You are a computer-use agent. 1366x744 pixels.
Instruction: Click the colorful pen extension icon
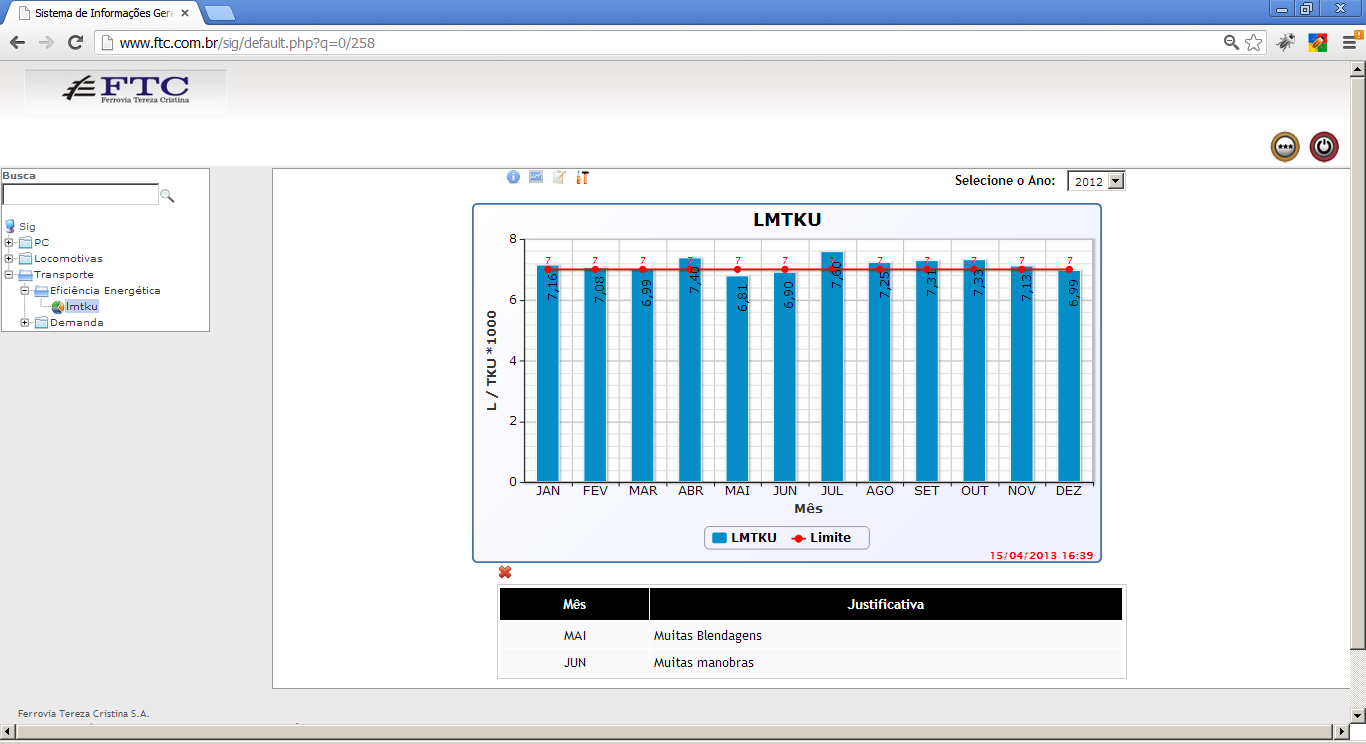(1317, 42)
